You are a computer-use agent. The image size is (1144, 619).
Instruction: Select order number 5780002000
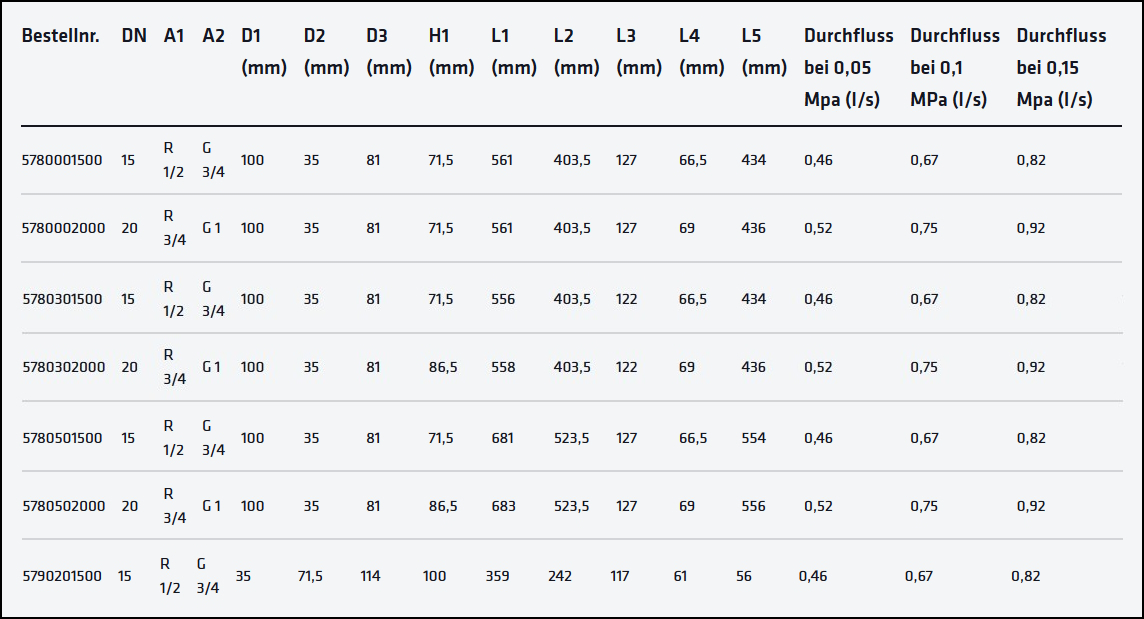63,228
